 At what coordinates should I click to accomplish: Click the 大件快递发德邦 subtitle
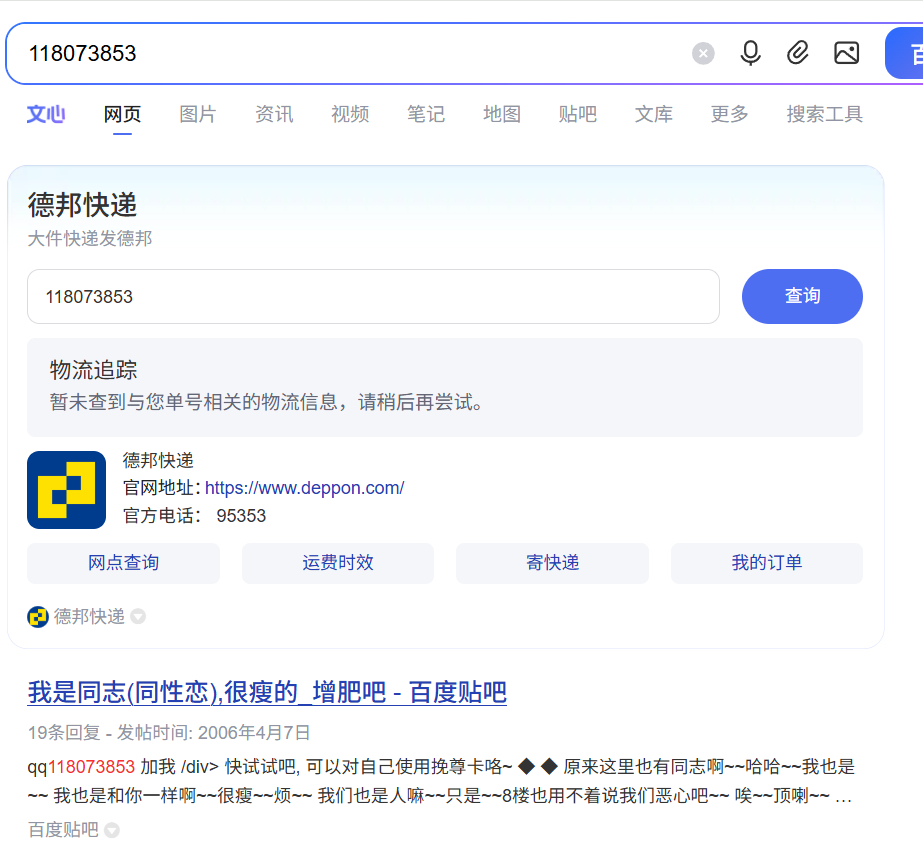[90, 238]
